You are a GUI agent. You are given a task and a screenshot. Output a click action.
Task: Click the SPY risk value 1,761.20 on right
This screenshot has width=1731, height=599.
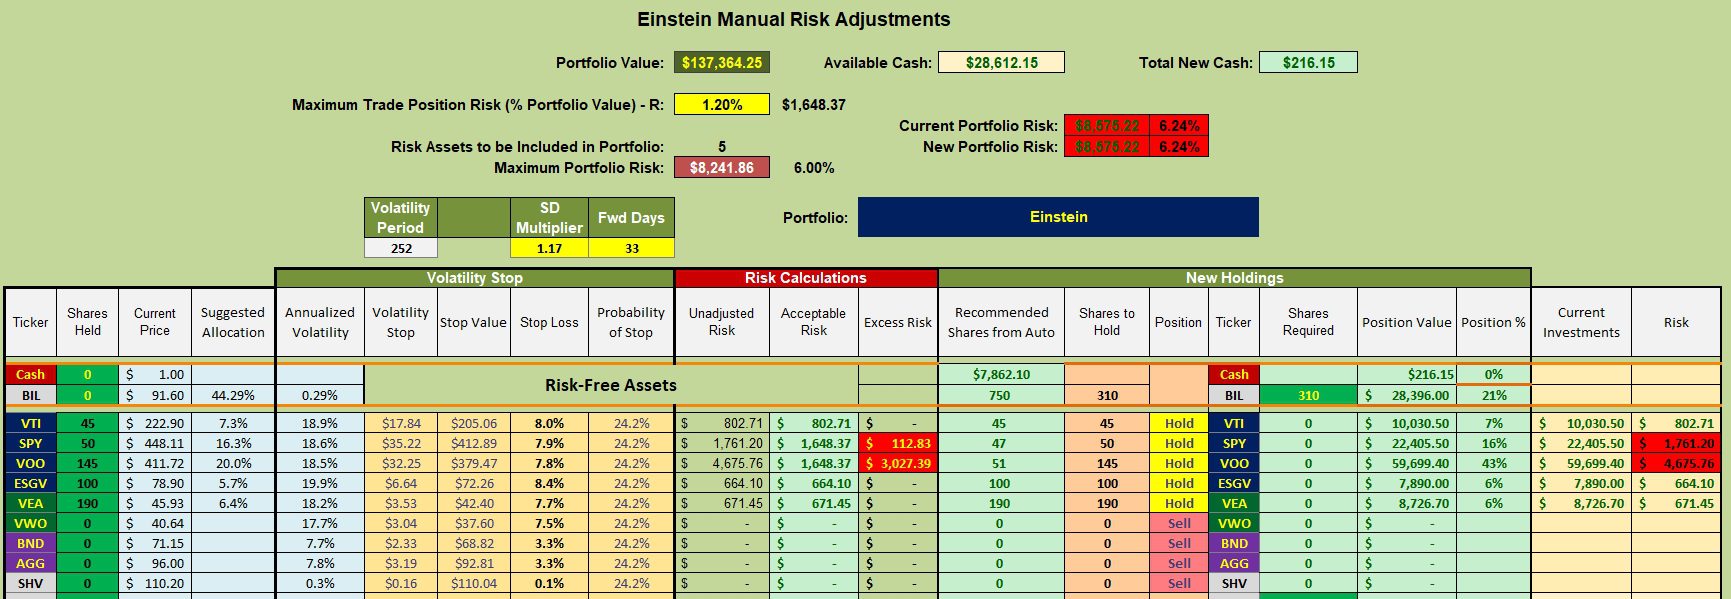coord(1676,443)
